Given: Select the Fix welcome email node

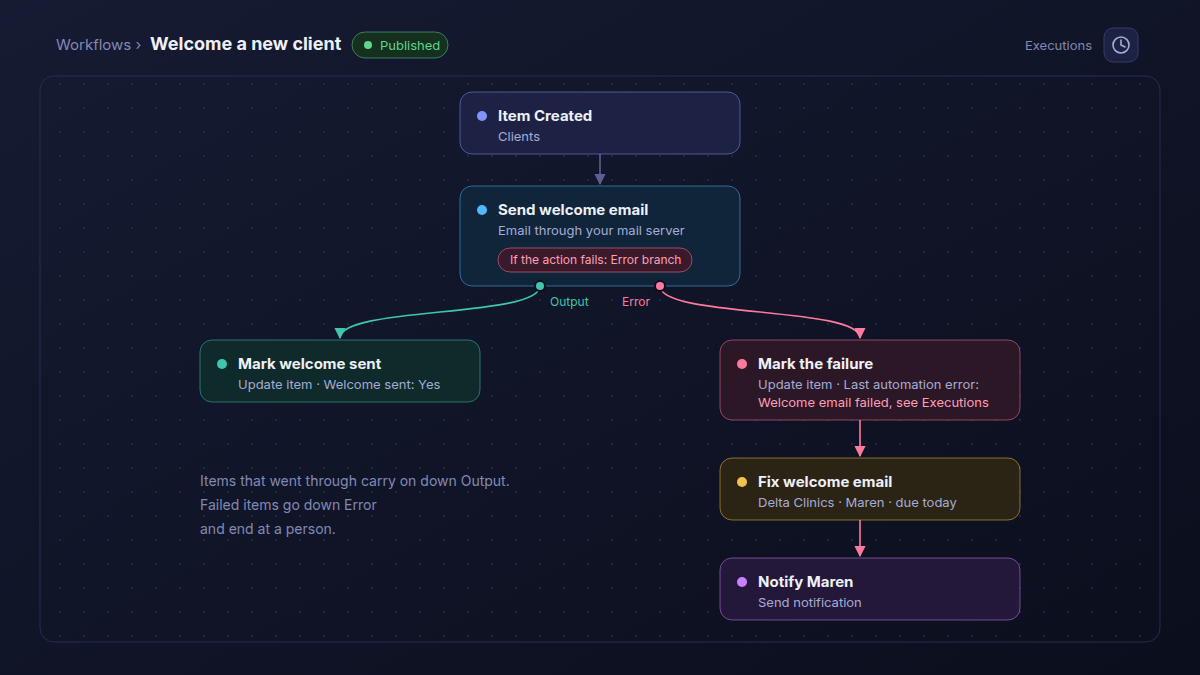Looking at the screenshot, I should click(x=870, y=489).
